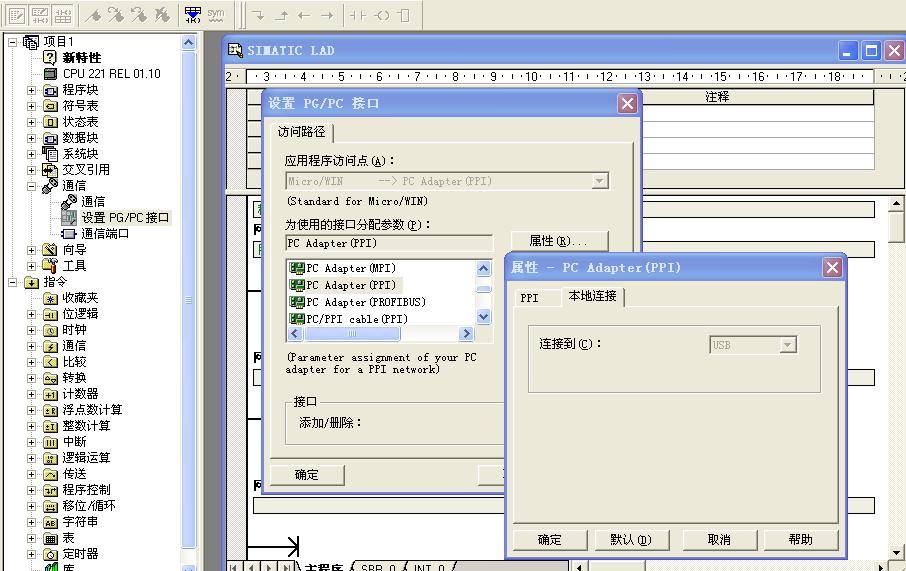The width and height of the screenshot is (906, 571).
Task: Click the 计数器 counter folder icon
Action: (x=50, y=394)
